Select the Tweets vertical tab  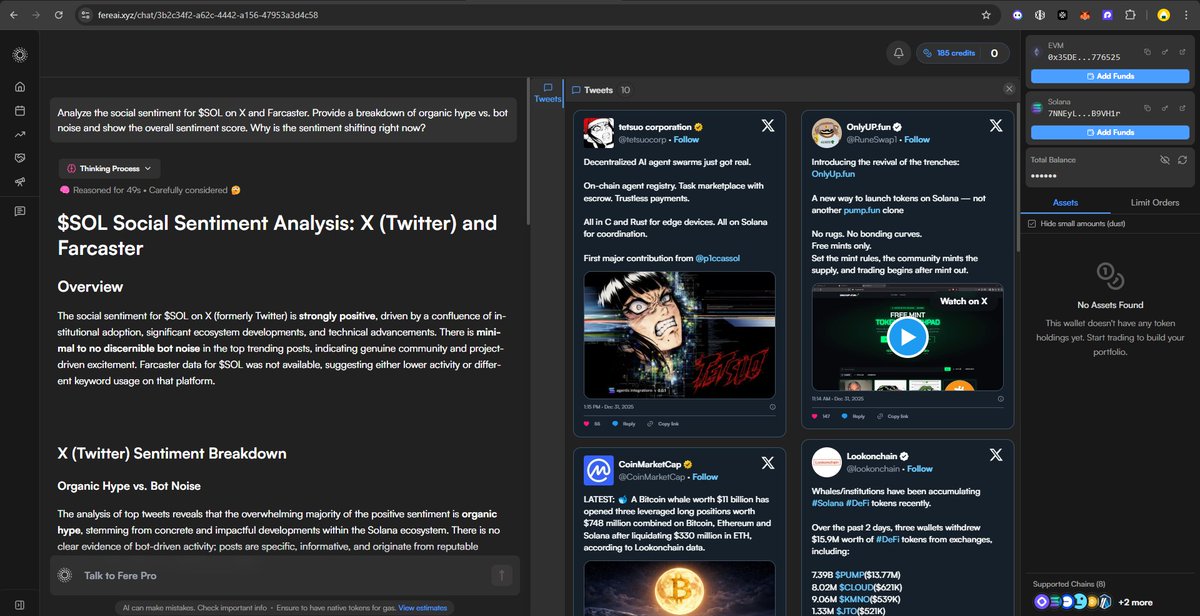click(x=547, y=93)
